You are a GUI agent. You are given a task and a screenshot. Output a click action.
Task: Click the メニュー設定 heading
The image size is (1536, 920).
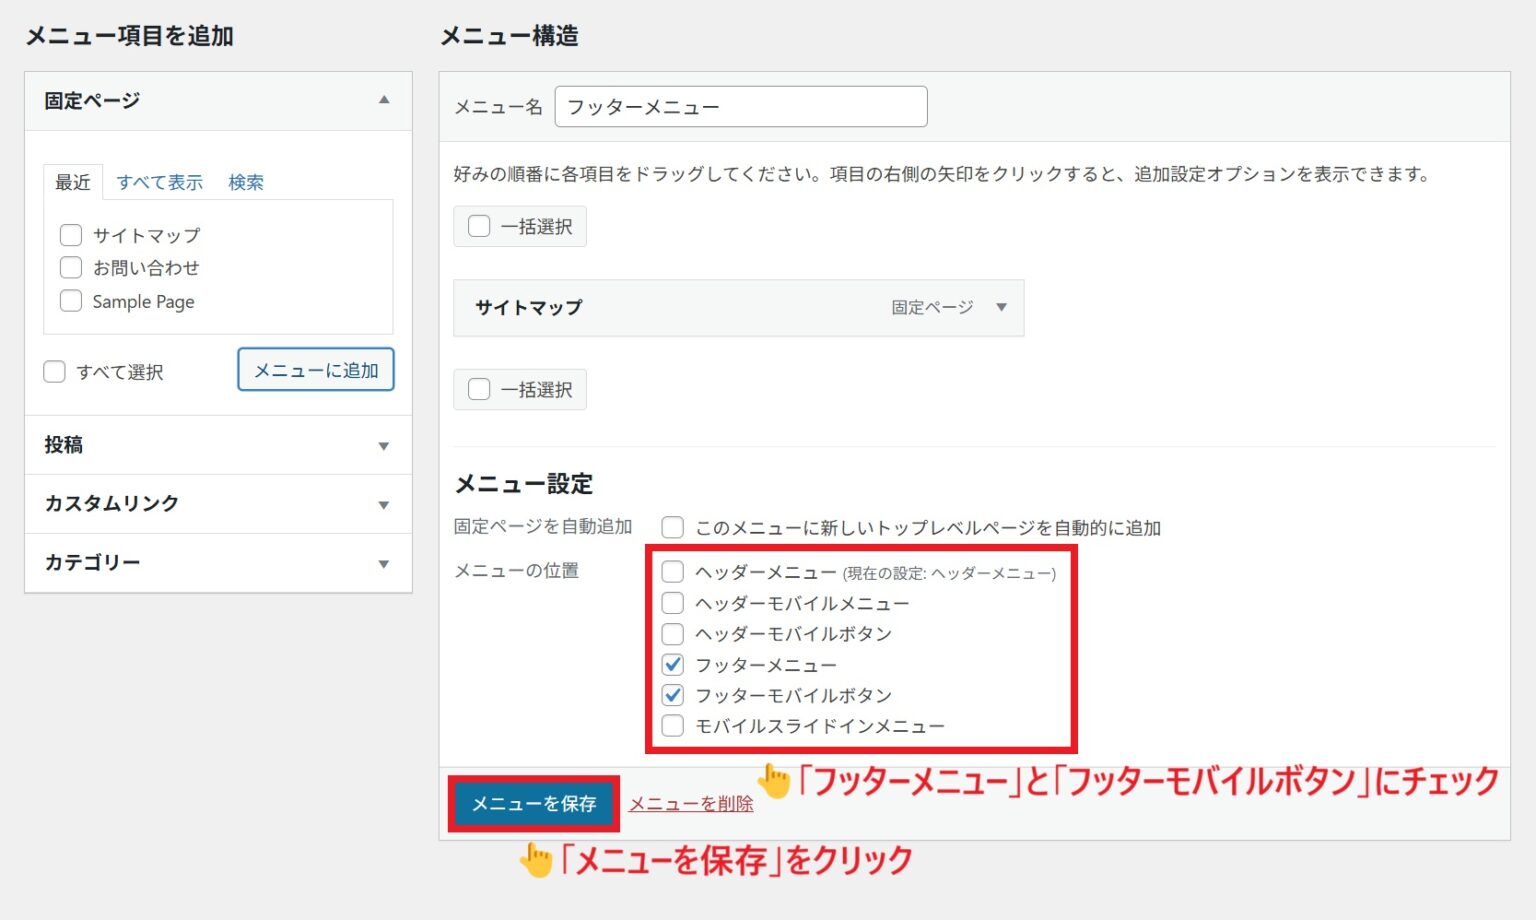(x=524, y=484)
